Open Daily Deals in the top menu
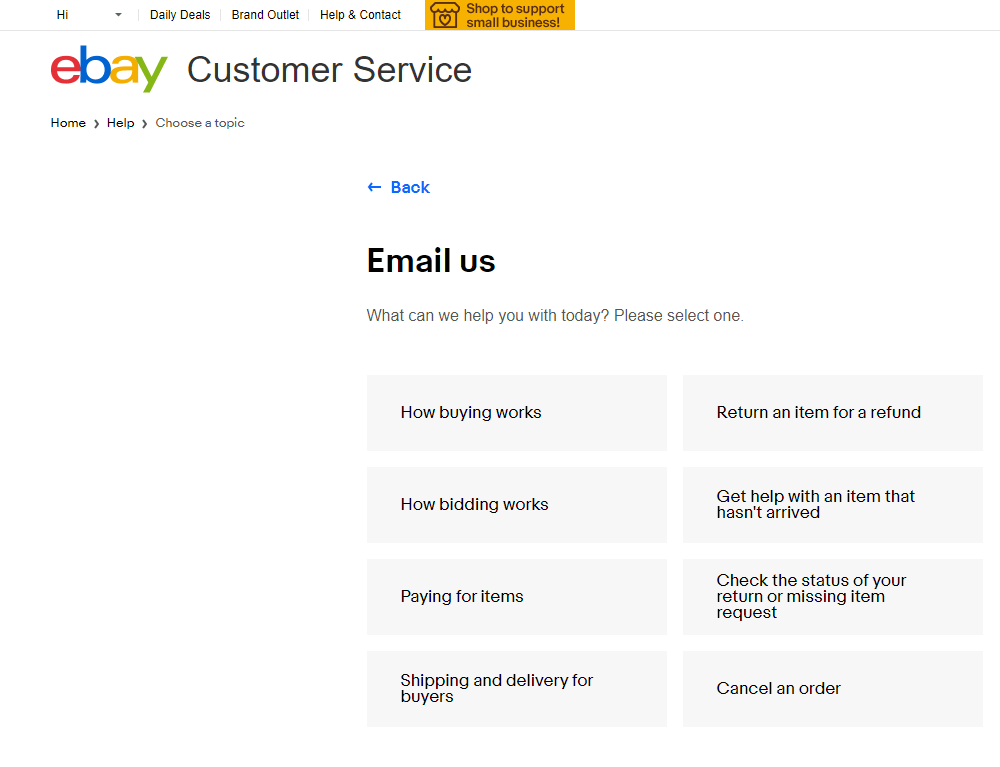Viewport: 1000px width, 767px height. pos(180,15)
